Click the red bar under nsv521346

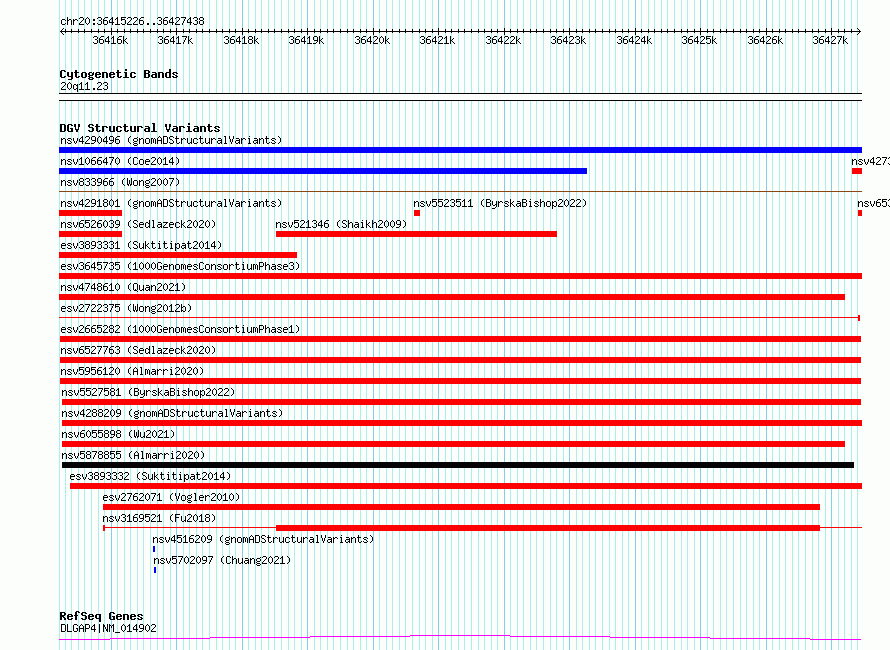(416, 234)
